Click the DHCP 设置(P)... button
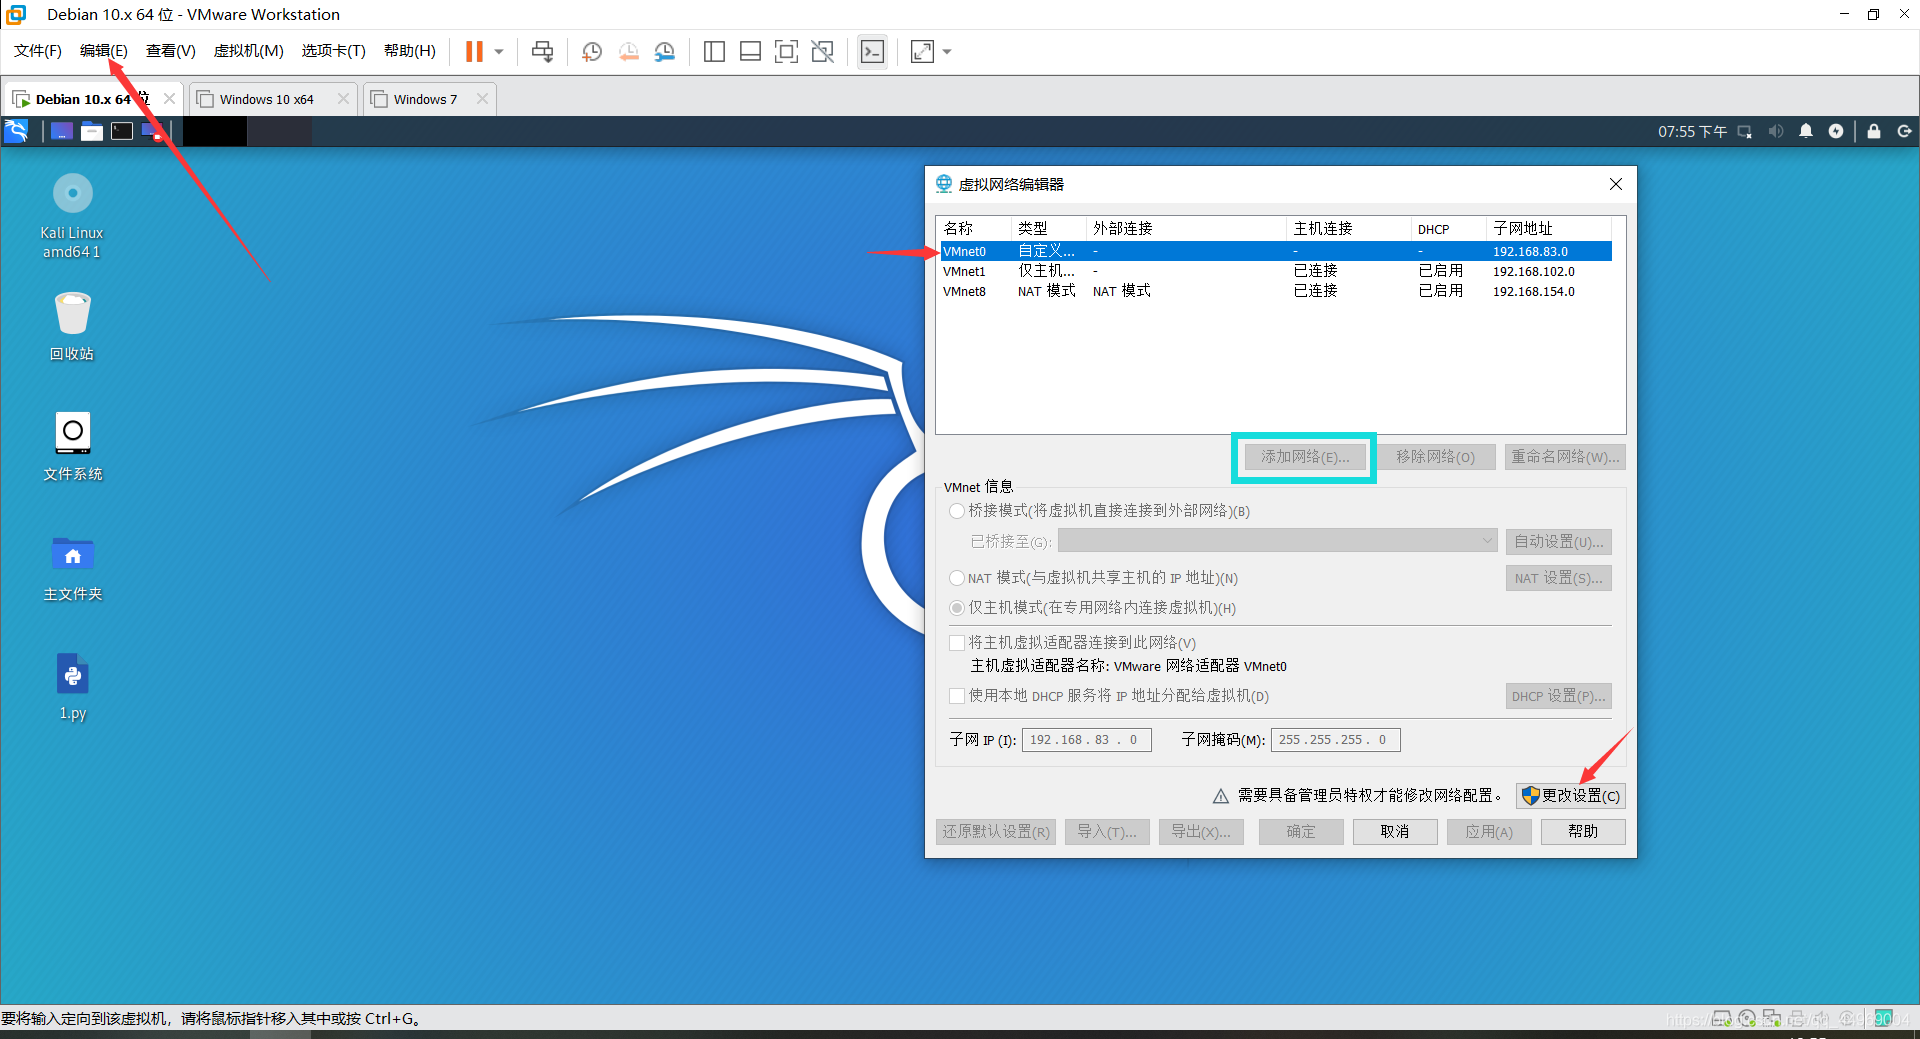Screen dimensions: 1920x1039 [1558, 696]
